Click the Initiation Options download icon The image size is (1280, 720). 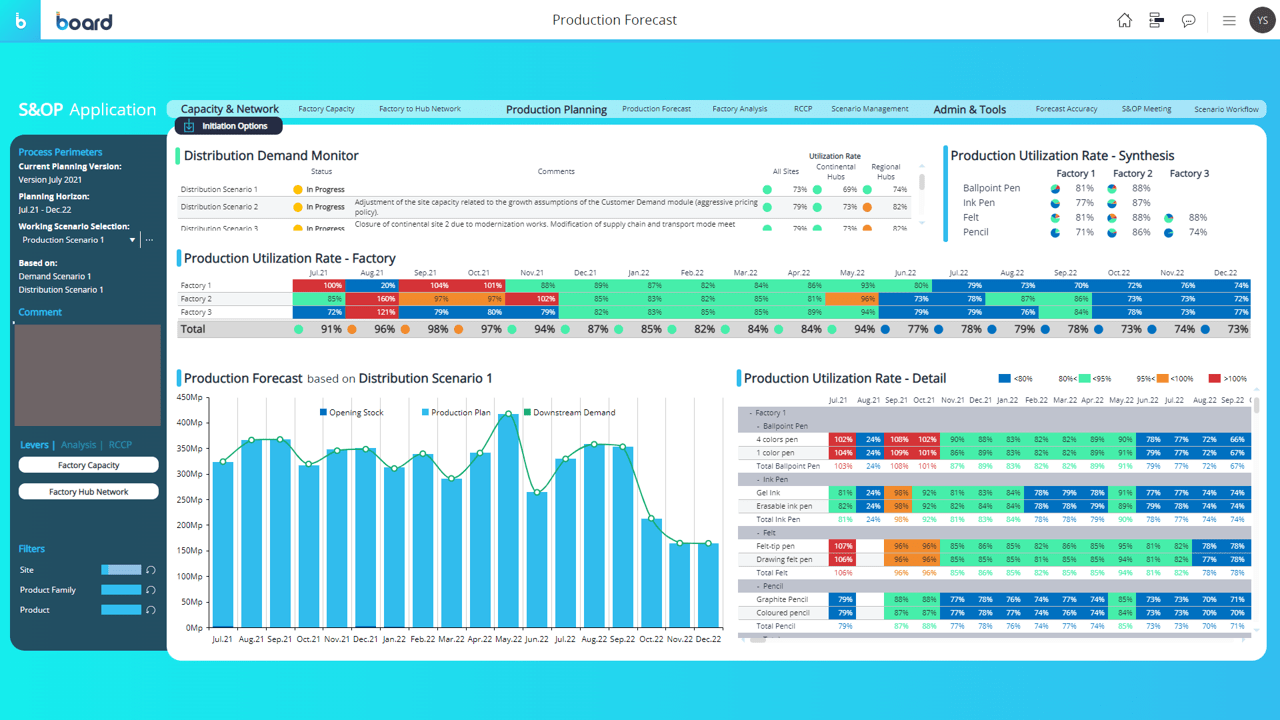[190, 126]
